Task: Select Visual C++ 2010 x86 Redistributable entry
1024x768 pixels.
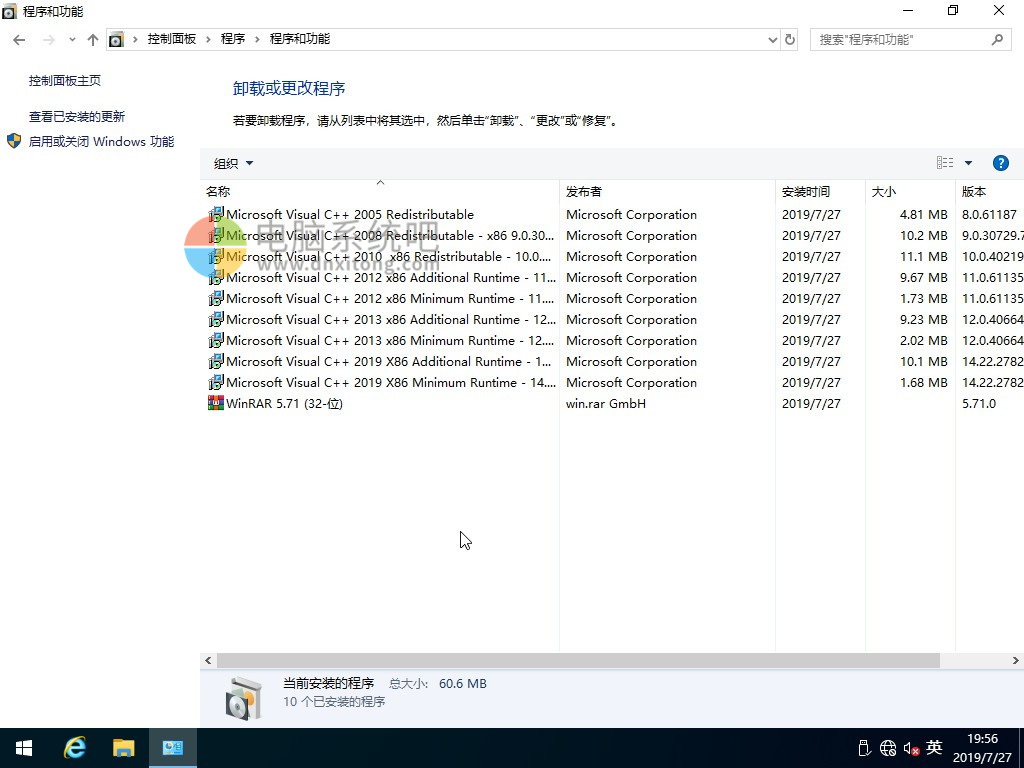Action: pos(612,256)
